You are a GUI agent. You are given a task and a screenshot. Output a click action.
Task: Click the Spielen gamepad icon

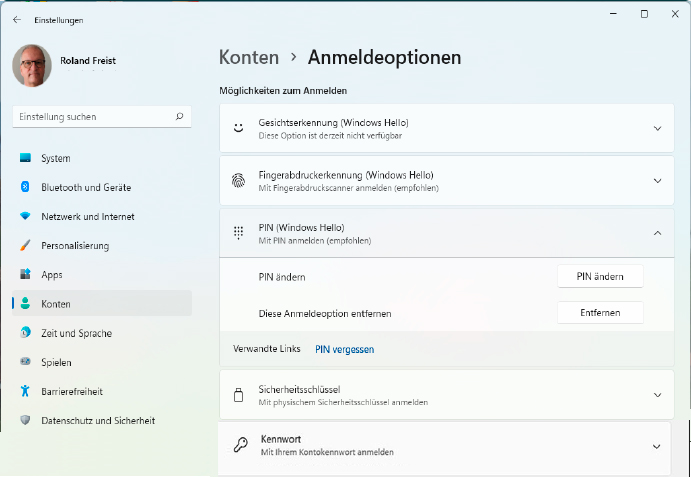25,361
